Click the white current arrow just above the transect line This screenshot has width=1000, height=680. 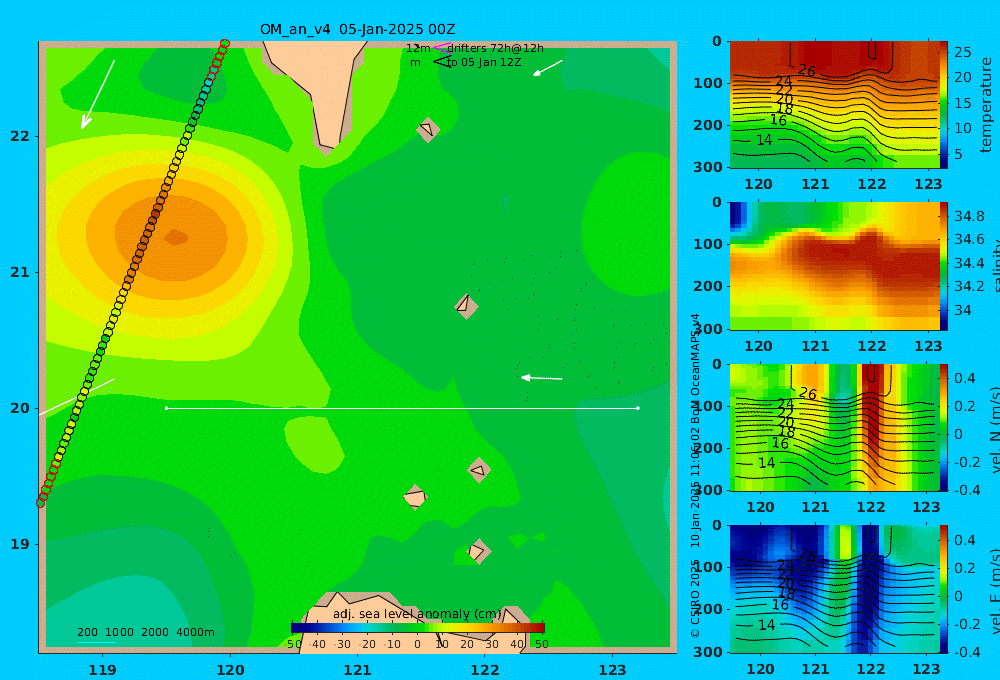click(x=541, y=378)
